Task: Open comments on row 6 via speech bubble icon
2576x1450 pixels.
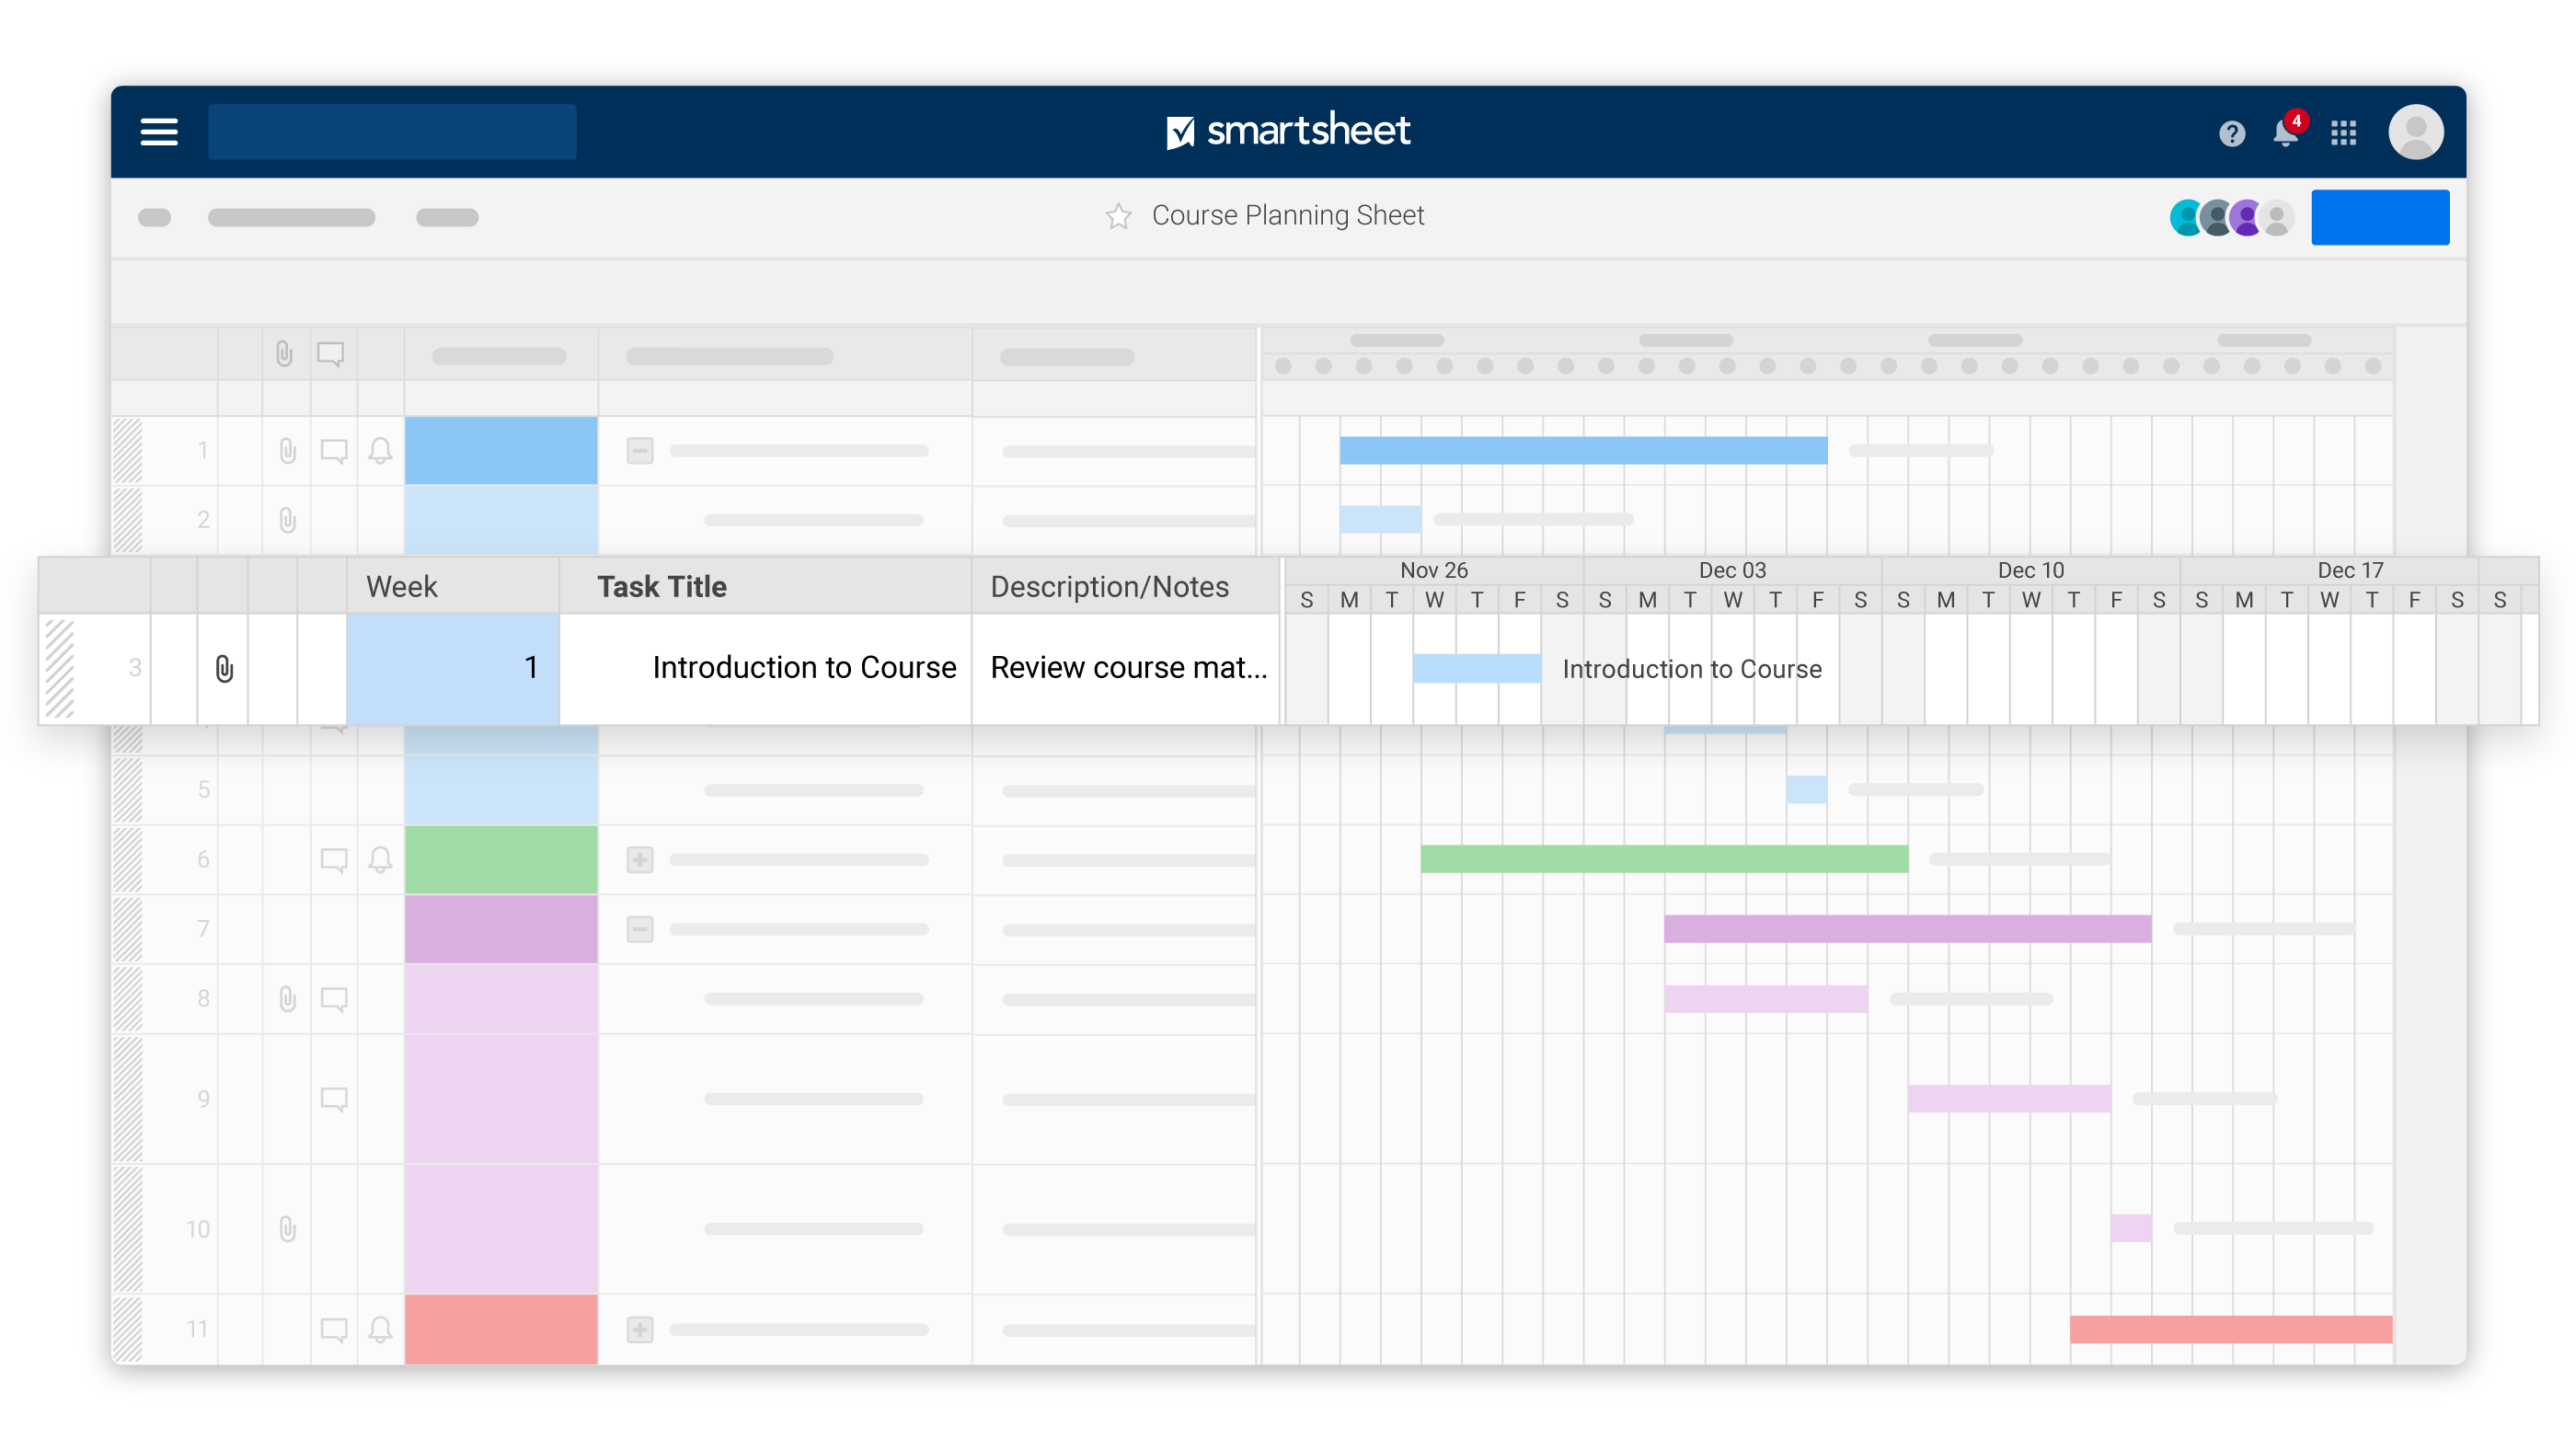Action: (x=334, y=858)
